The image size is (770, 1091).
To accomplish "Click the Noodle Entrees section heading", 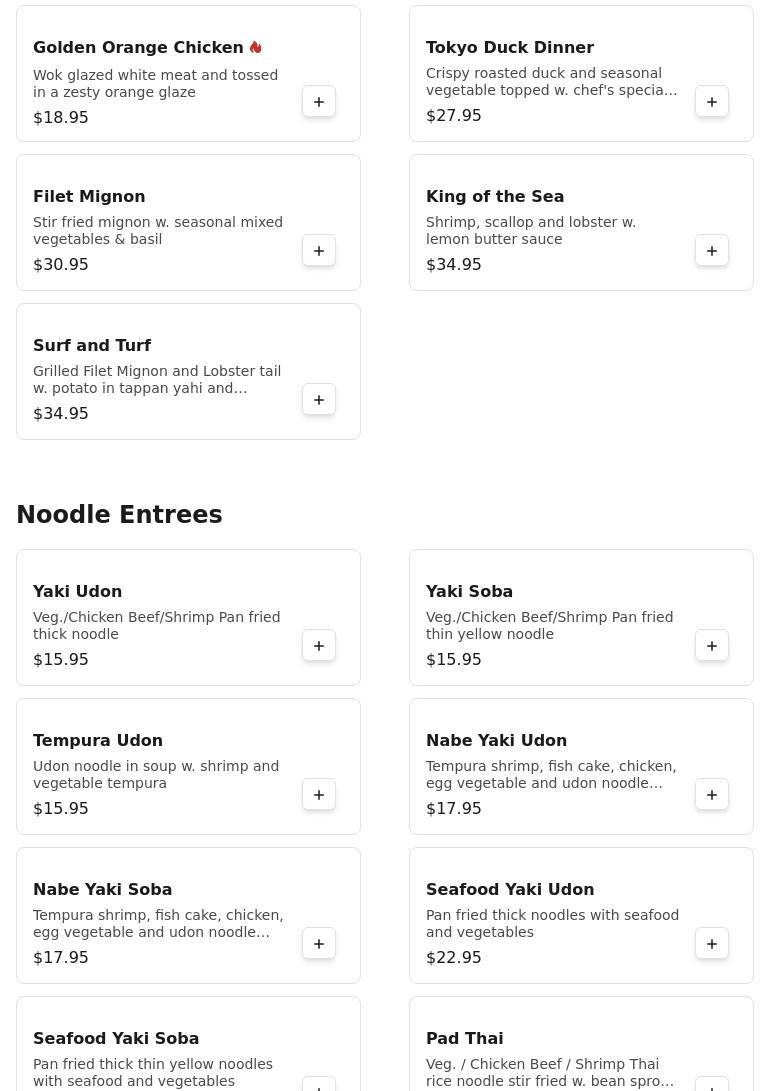I will coord(119,515).
